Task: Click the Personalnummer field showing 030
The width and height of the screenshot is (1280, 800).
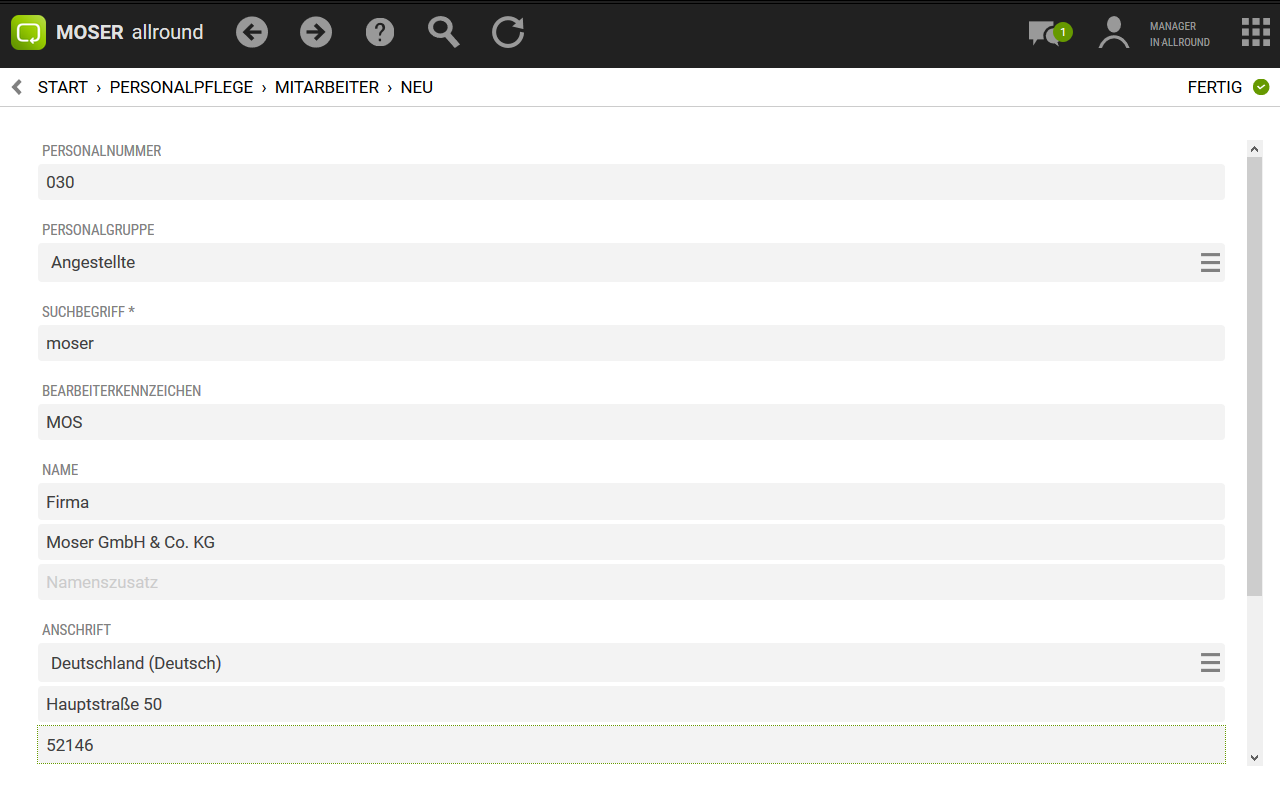Action: point(631,182)
